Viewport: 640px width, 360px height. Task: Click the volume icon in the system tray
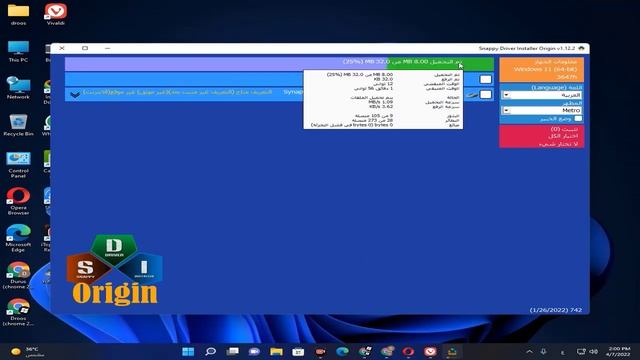click(594, 351)
